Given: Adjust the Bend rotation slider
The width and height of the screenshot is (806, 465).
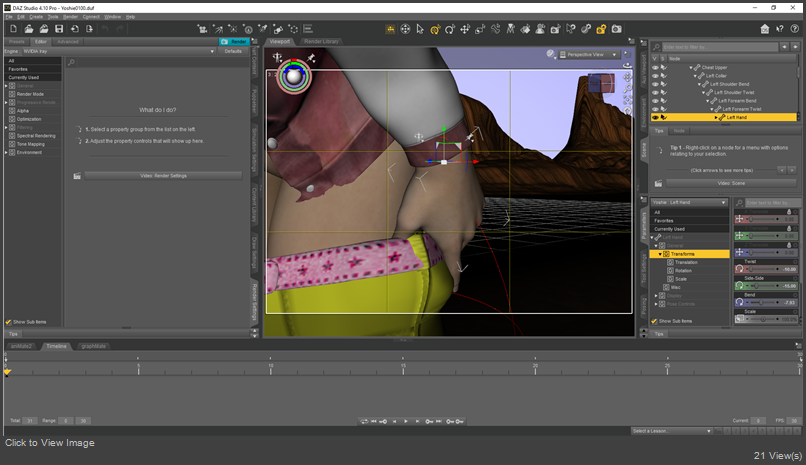Looking at the screenshot, I should point(763,303).
